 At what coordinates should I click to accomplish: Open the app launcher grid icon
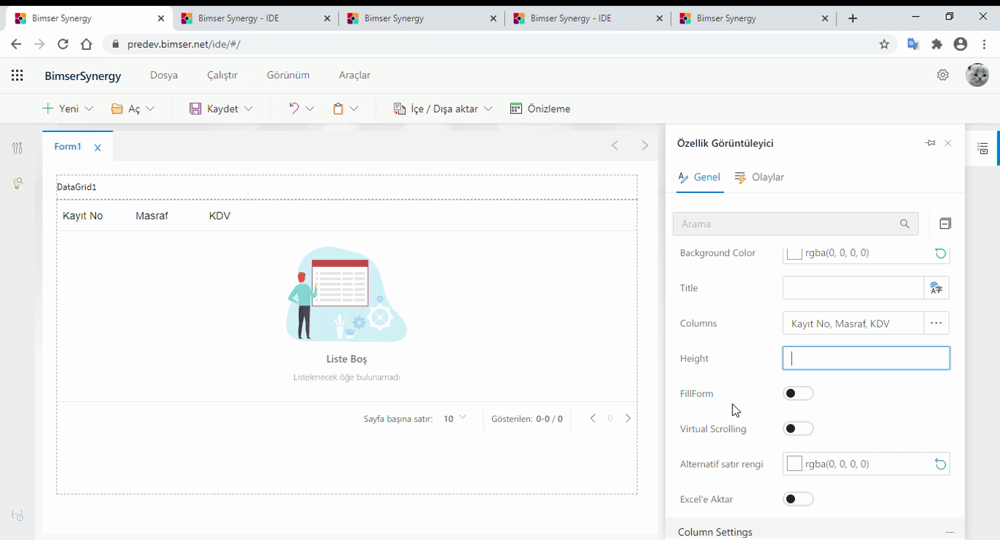17,75
